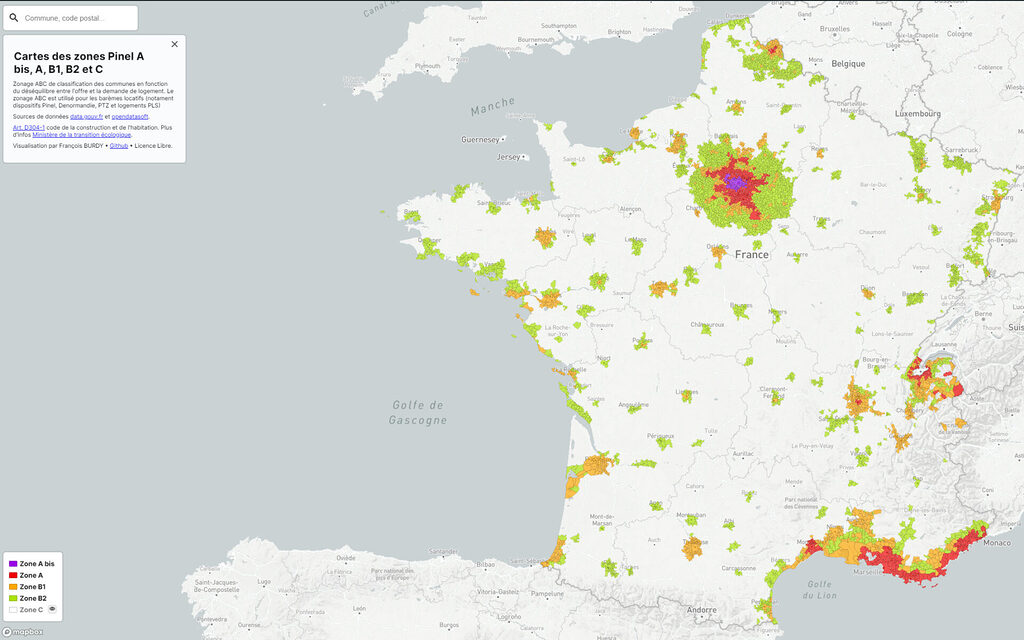Click the Mapbox logo
This screenshot has width=1024, height=640.
pos(24,631)
